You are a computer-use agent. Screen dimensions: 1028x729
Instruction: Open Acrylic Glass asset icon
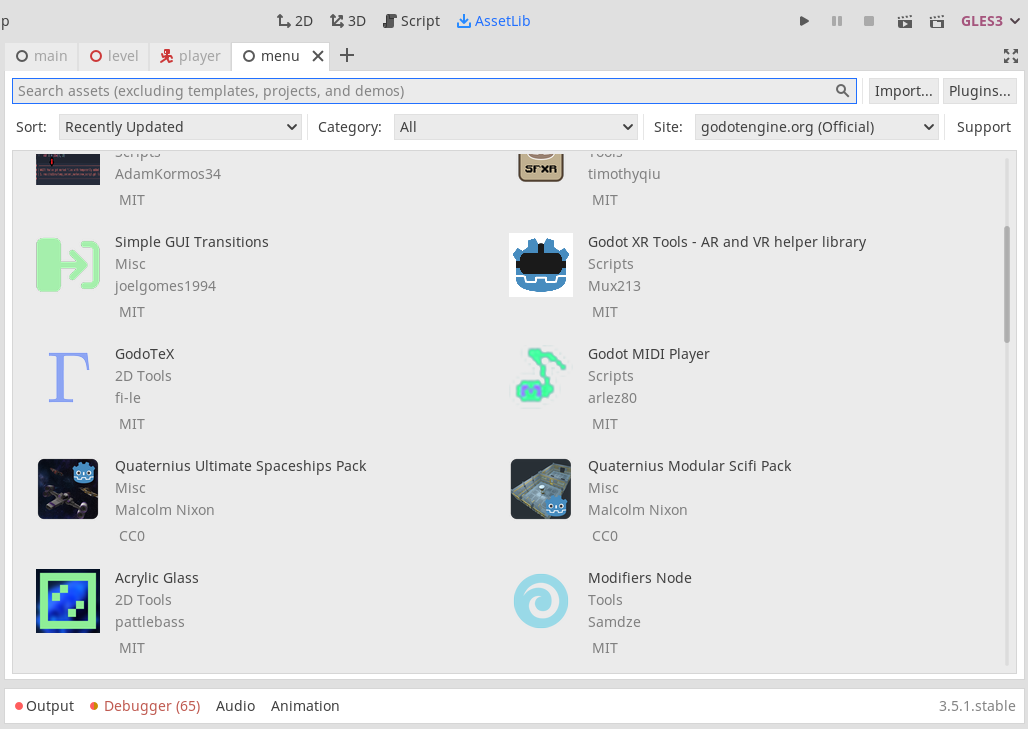coord(68,601)
